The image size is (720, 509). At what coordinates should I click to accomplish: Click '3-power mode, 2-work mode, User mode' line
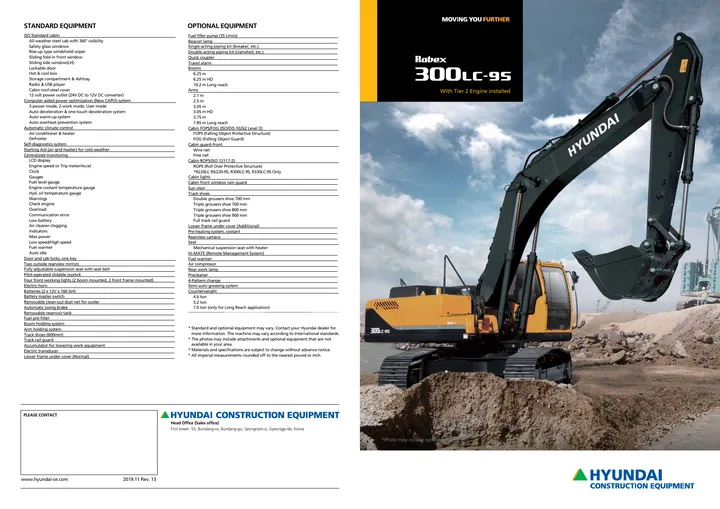(68, 106)
